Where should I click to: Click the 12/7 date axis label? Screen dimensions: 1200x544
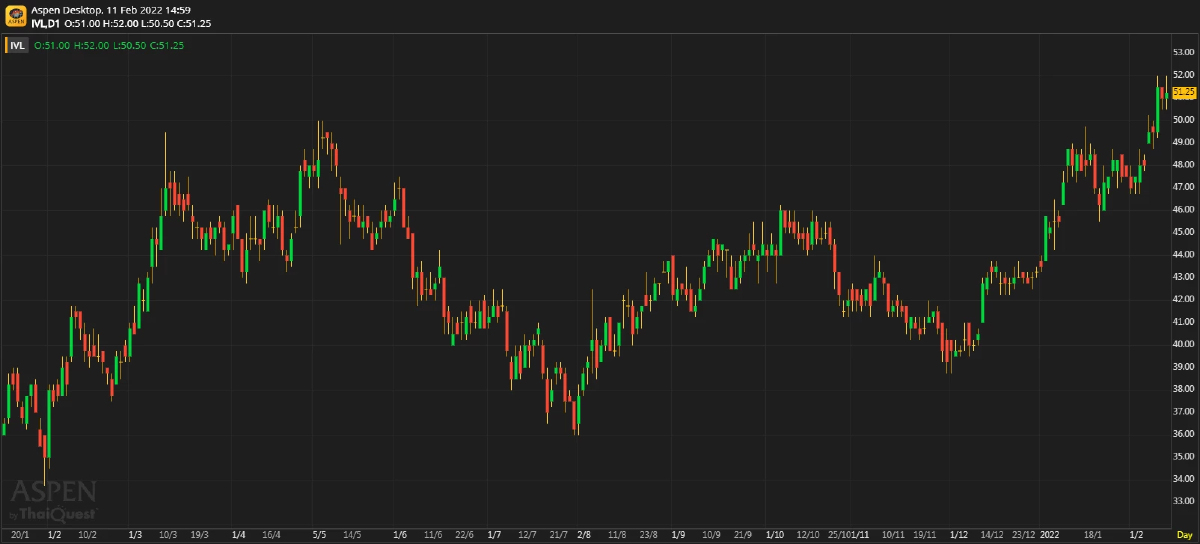pyautogui.click(x=526, y=535)
